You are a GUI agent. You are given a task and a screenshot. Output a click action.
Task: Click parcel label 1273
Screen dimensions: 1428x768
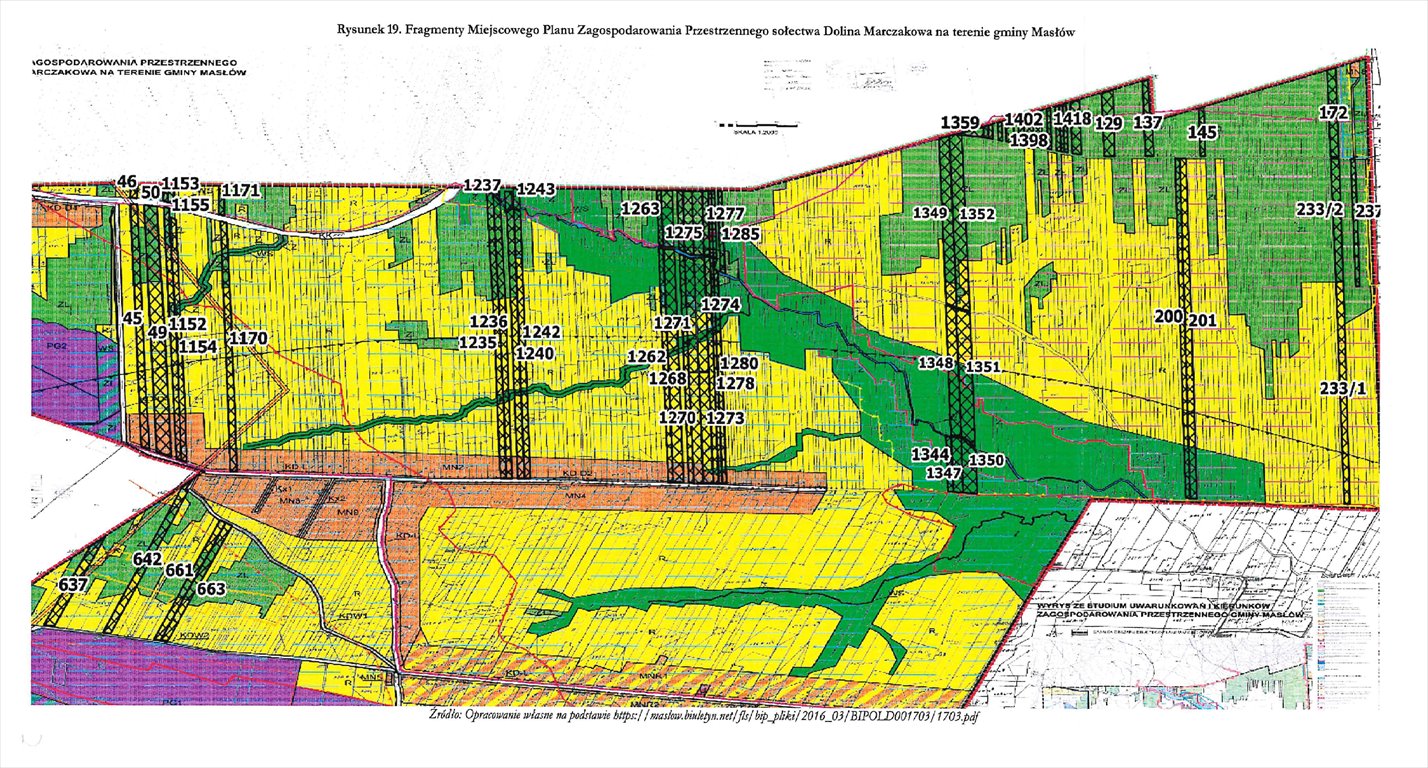(726, 418)
